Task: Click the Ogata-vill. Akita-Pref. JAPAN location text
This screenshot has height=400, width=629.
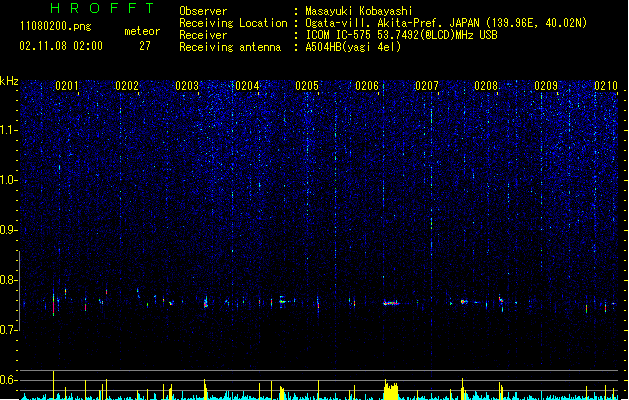Action: click(446, 23)
